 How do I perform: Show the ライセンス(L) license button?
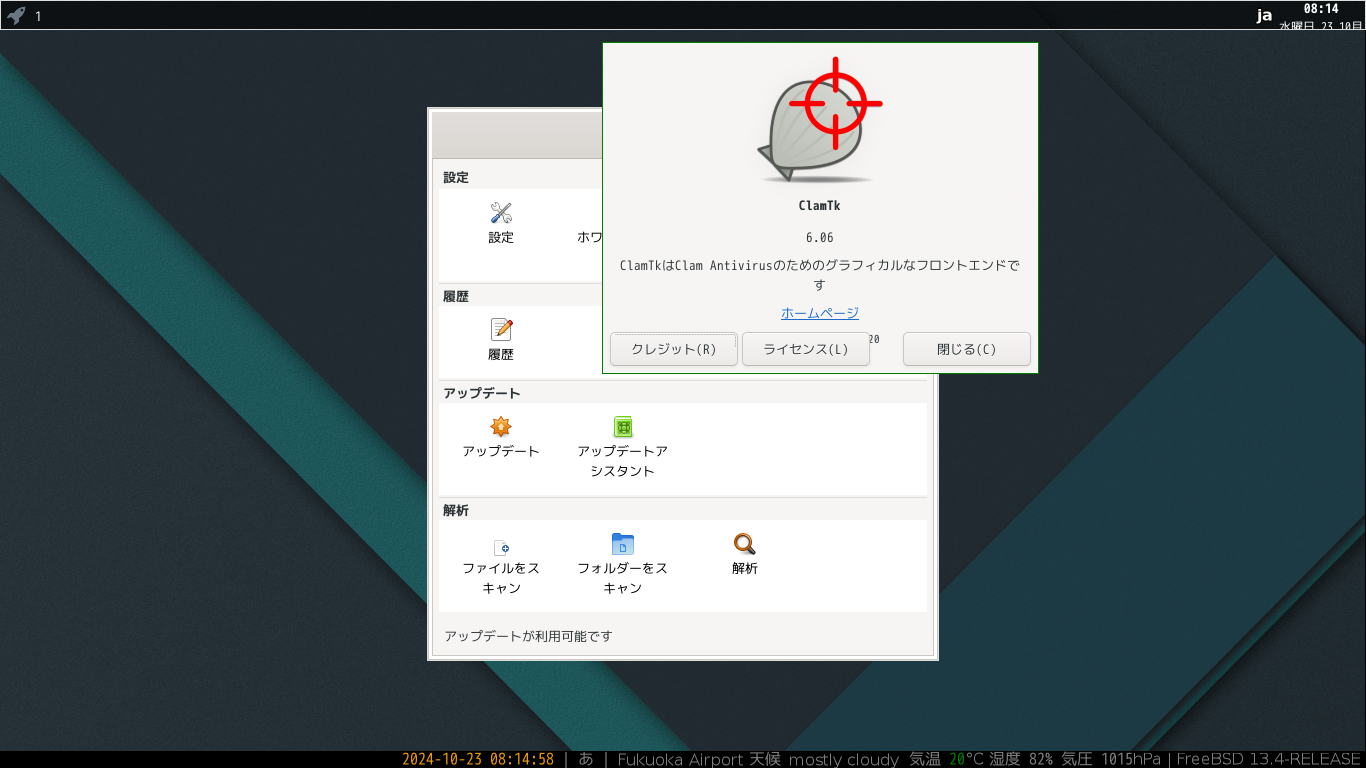(806, 349)
